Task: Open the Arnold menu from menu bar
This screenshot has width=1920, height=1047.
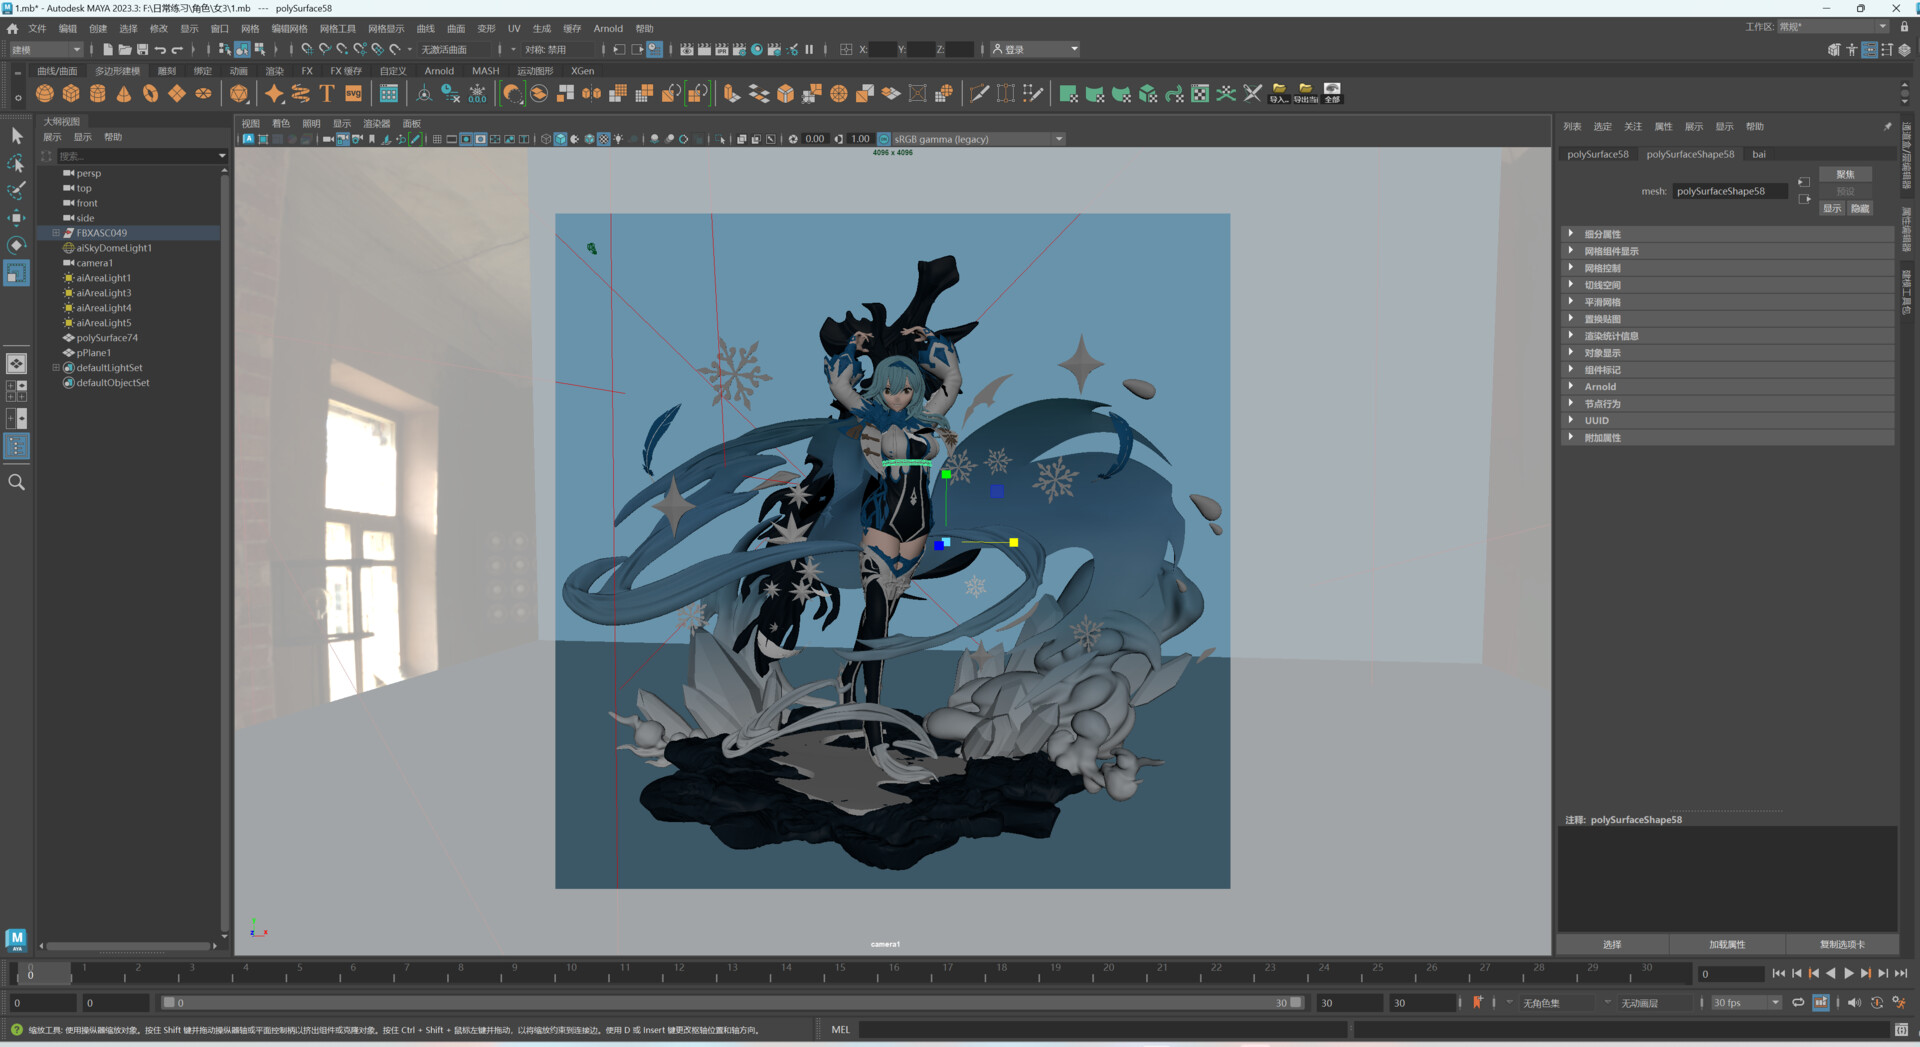Action: pos(608,28)
